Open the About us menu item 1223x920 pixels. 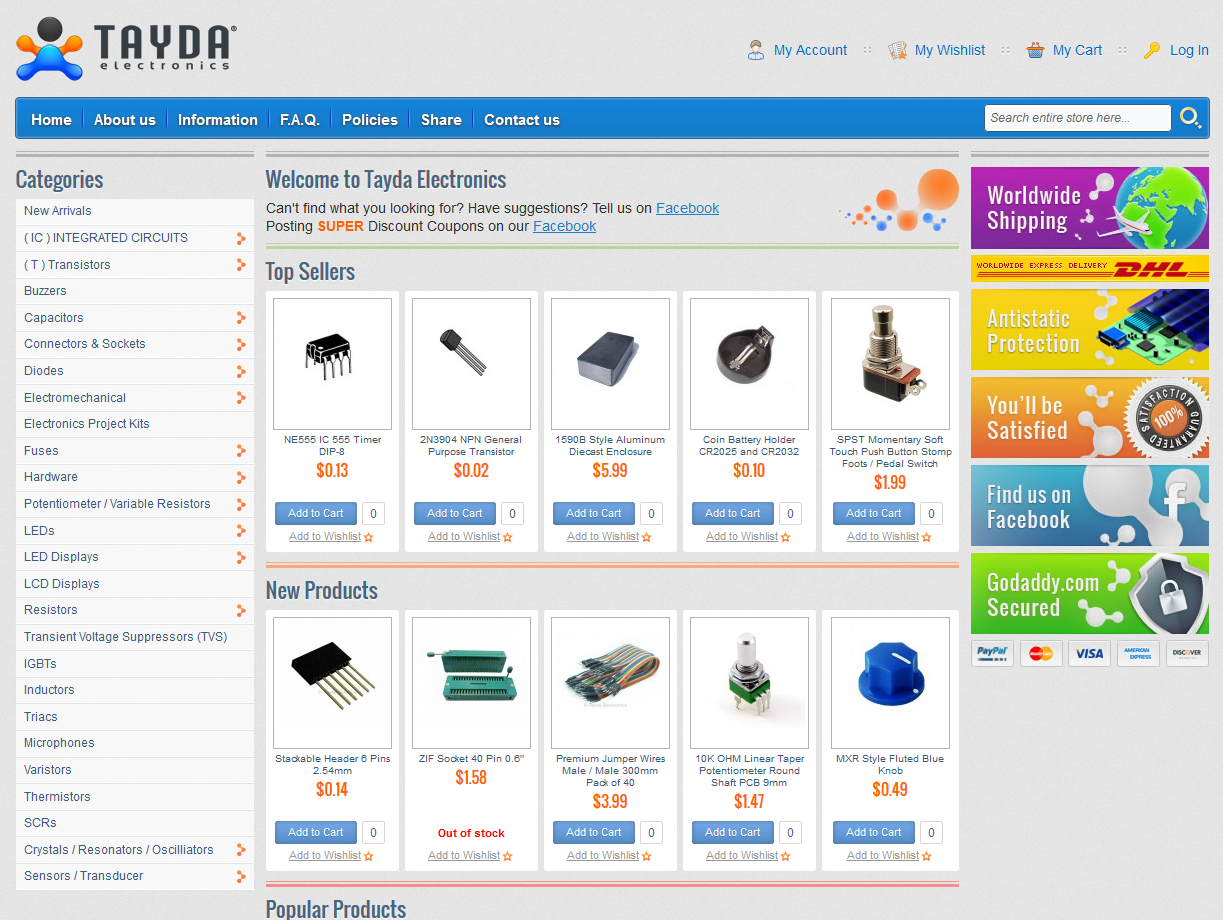coord(125,120)
